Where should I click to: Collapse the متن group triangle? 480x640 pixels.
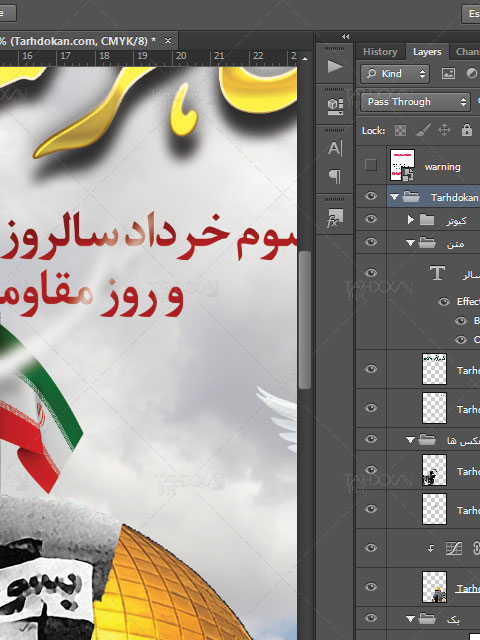(410, 243)
